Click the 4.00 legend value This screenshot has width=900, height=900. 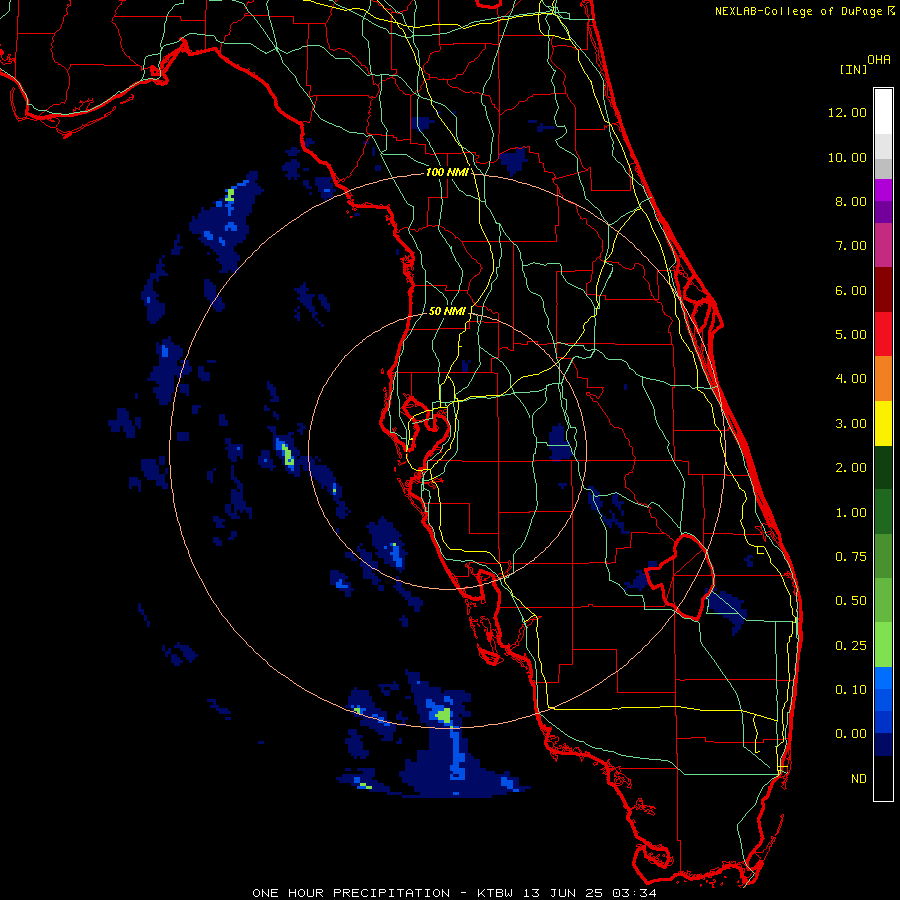click(x=851, y=379)
